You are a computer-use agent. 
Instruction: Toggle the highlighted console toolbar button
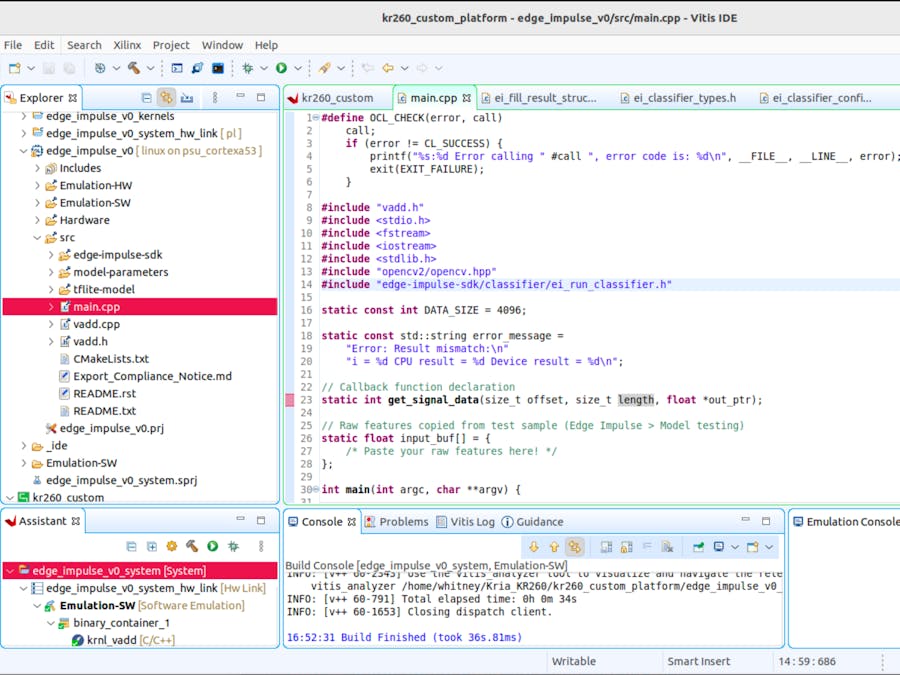tap(574, 547)
